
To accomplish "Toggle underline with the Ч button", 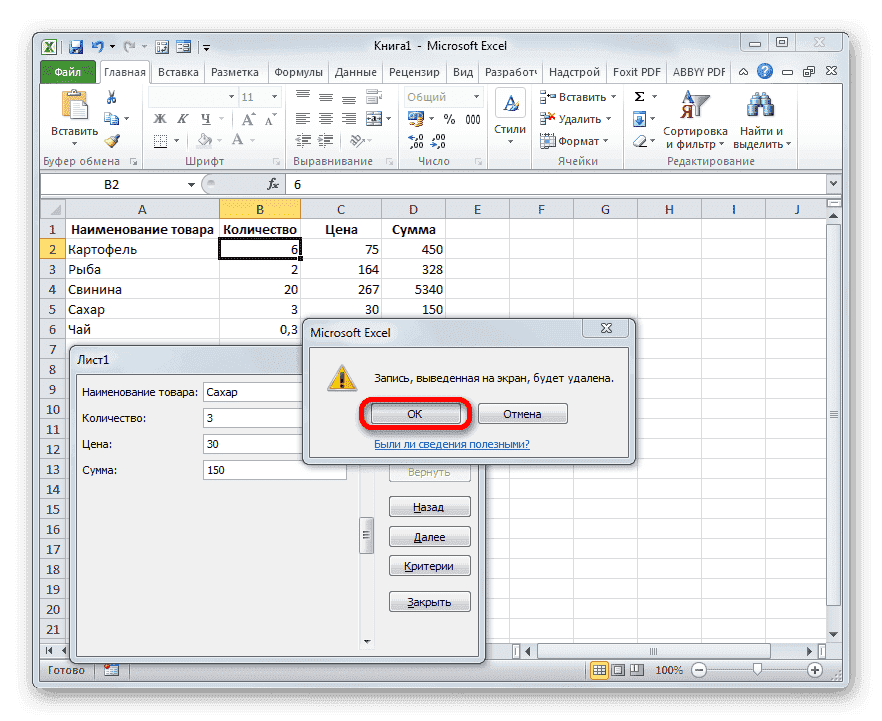I will tap(206, 119).
